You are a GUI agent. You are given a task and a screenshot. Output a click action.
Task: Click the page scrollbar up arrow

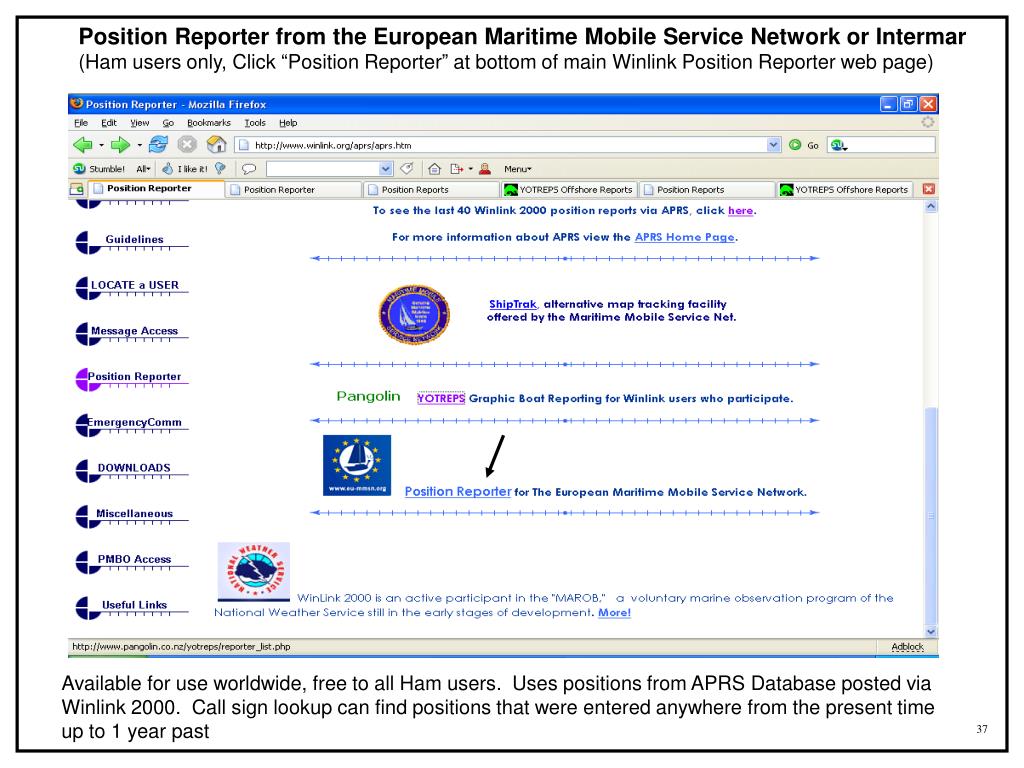pos(931,206)
